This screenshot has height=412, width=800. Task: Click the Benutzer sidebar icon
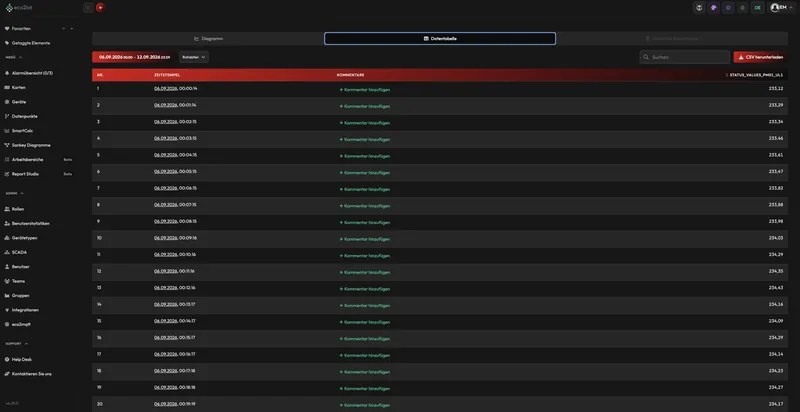coord(7,267)
